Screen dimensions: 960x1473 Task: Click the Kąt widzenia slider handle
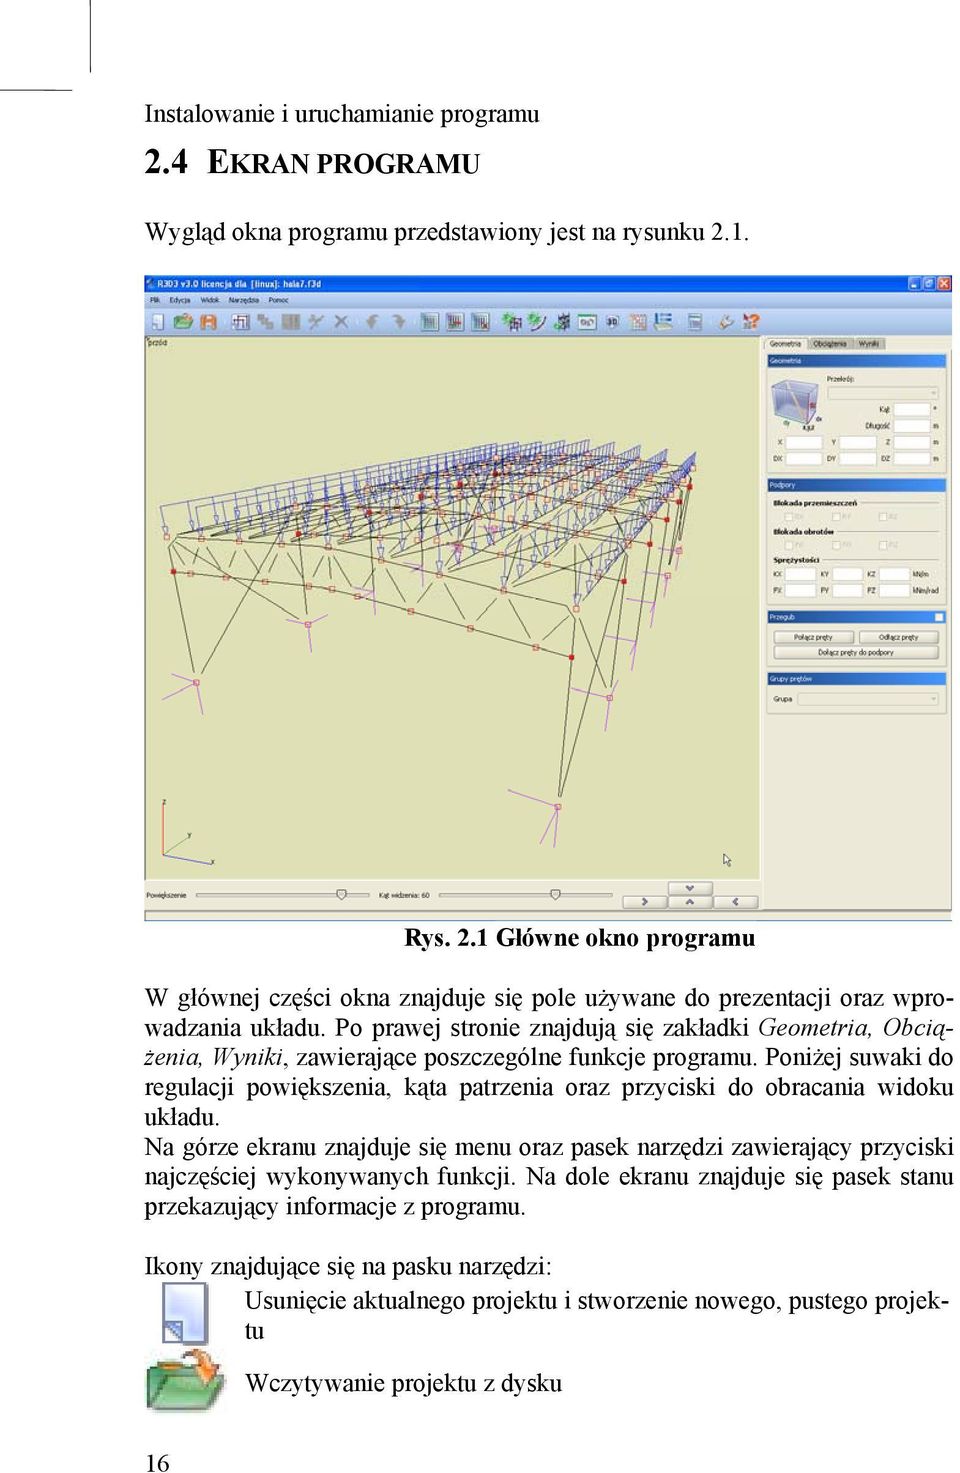coord(555,894)
